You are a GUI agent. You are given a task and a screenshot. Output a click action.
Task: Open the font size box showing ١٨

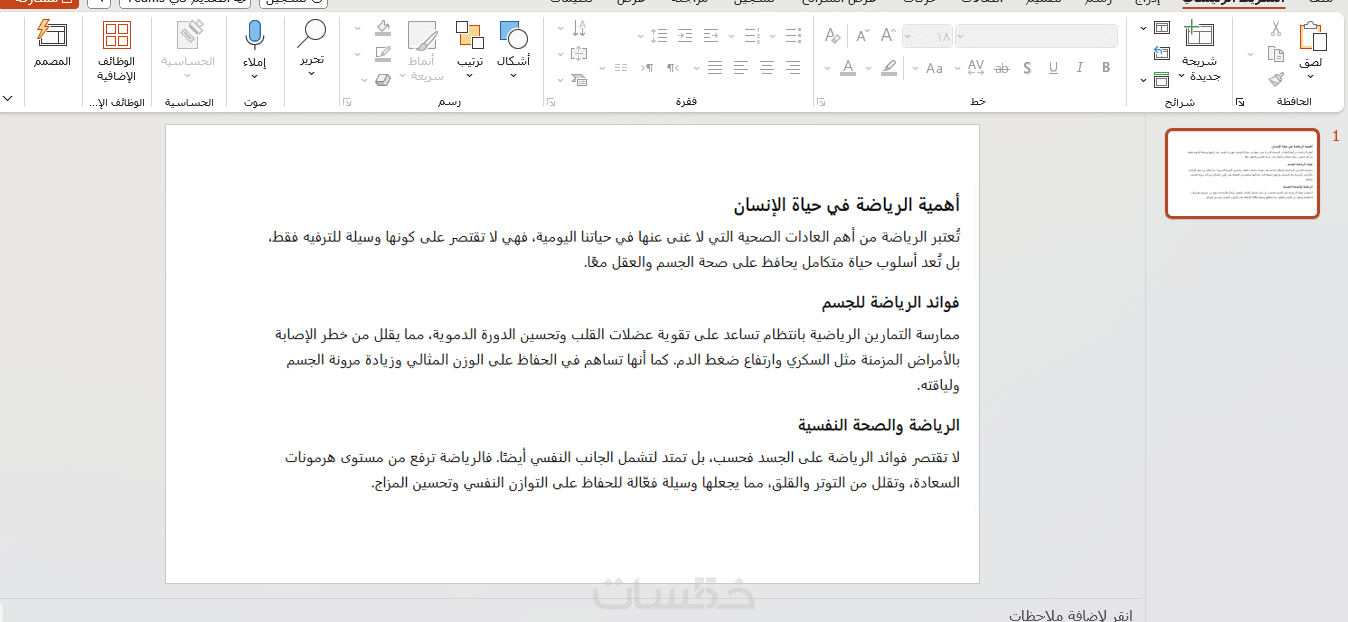928,36
